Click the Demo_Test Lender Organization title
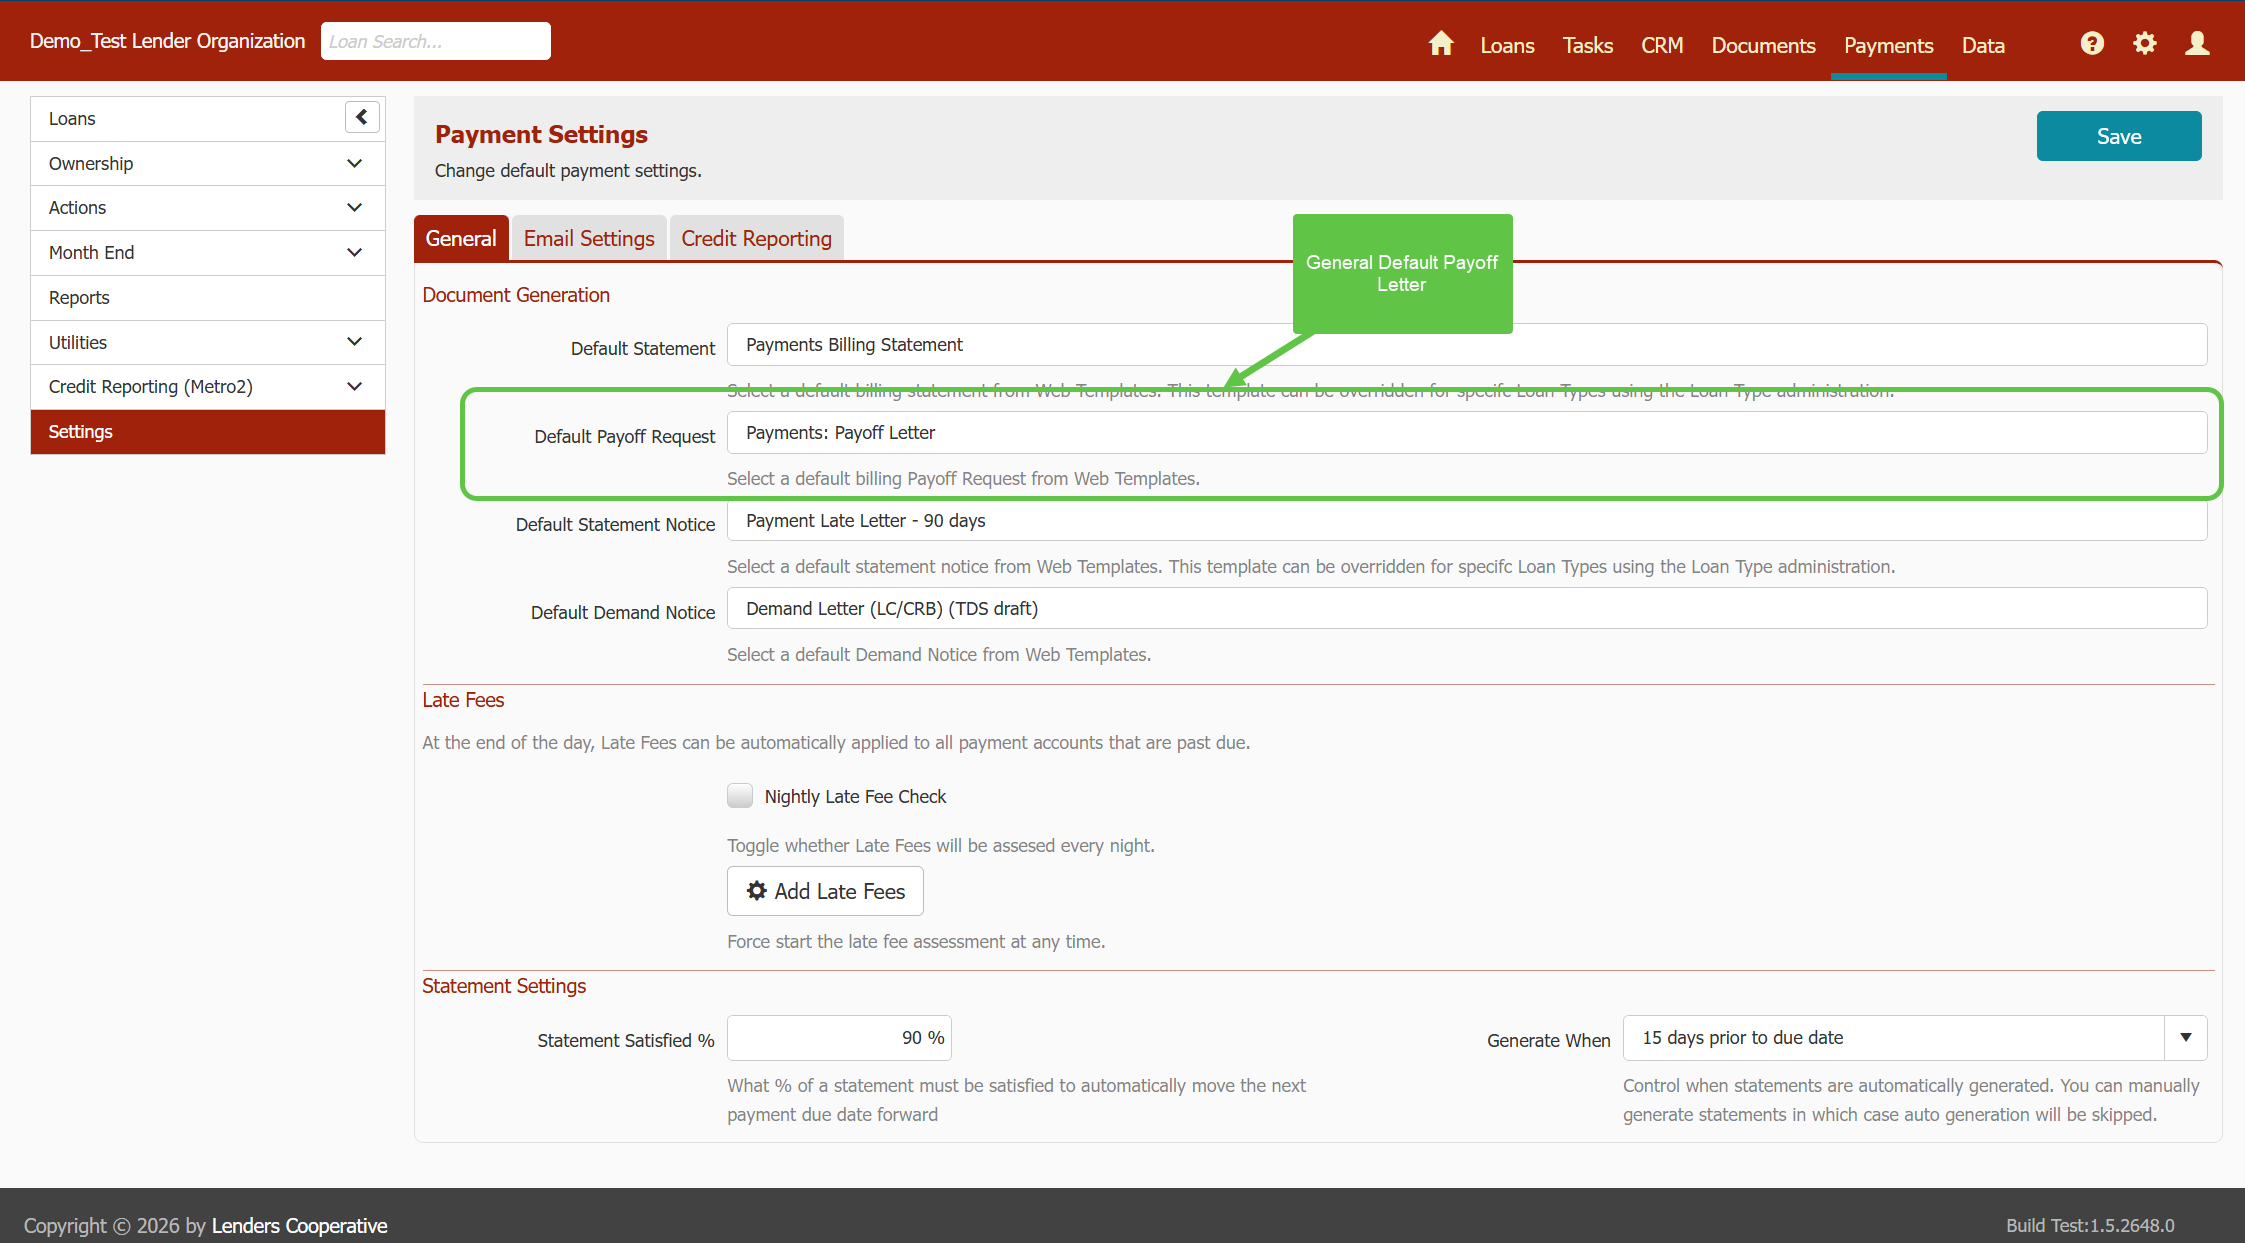The height and width of the screenshot is (1243, 2245). click(167, 41)
